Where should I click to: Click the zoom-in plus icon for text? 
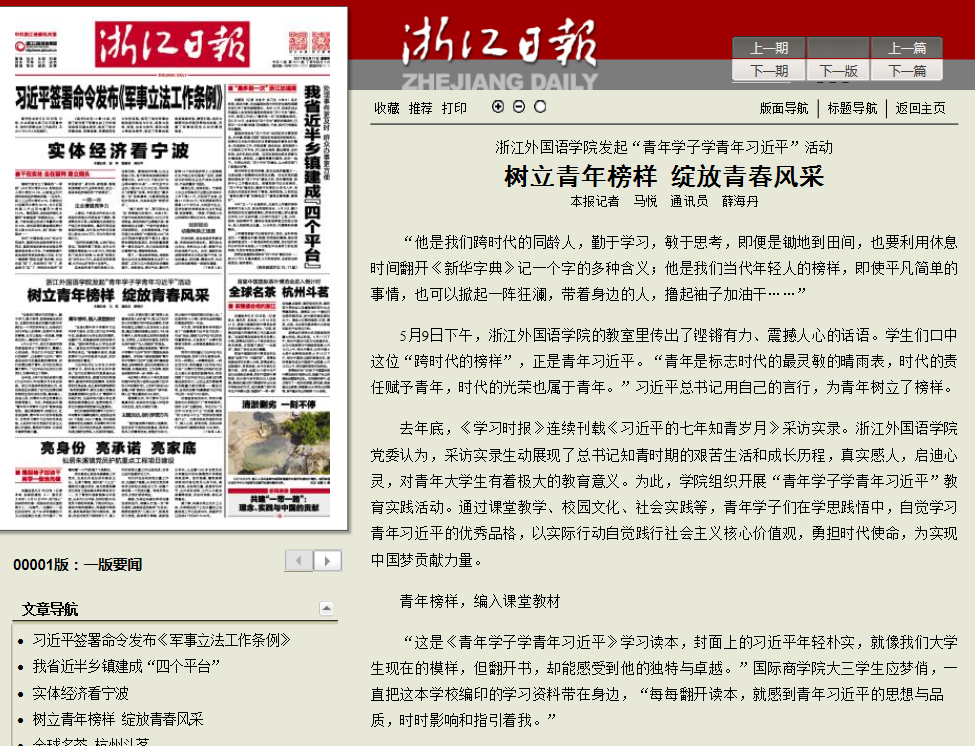pos(498,107)
